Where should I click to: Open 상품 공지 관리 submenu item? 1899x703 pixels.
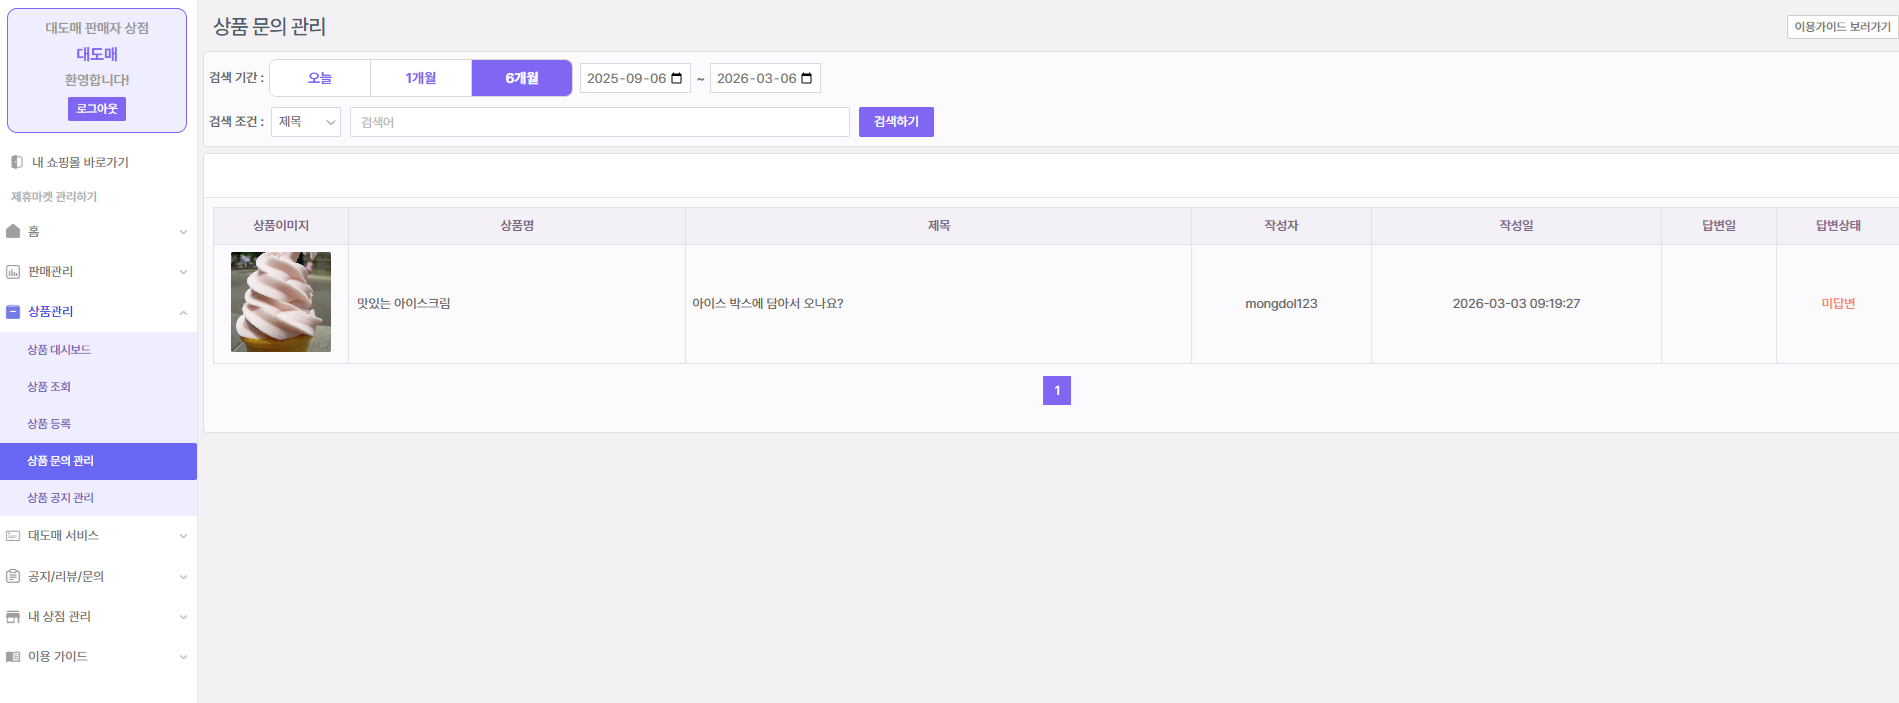(60, 498)
